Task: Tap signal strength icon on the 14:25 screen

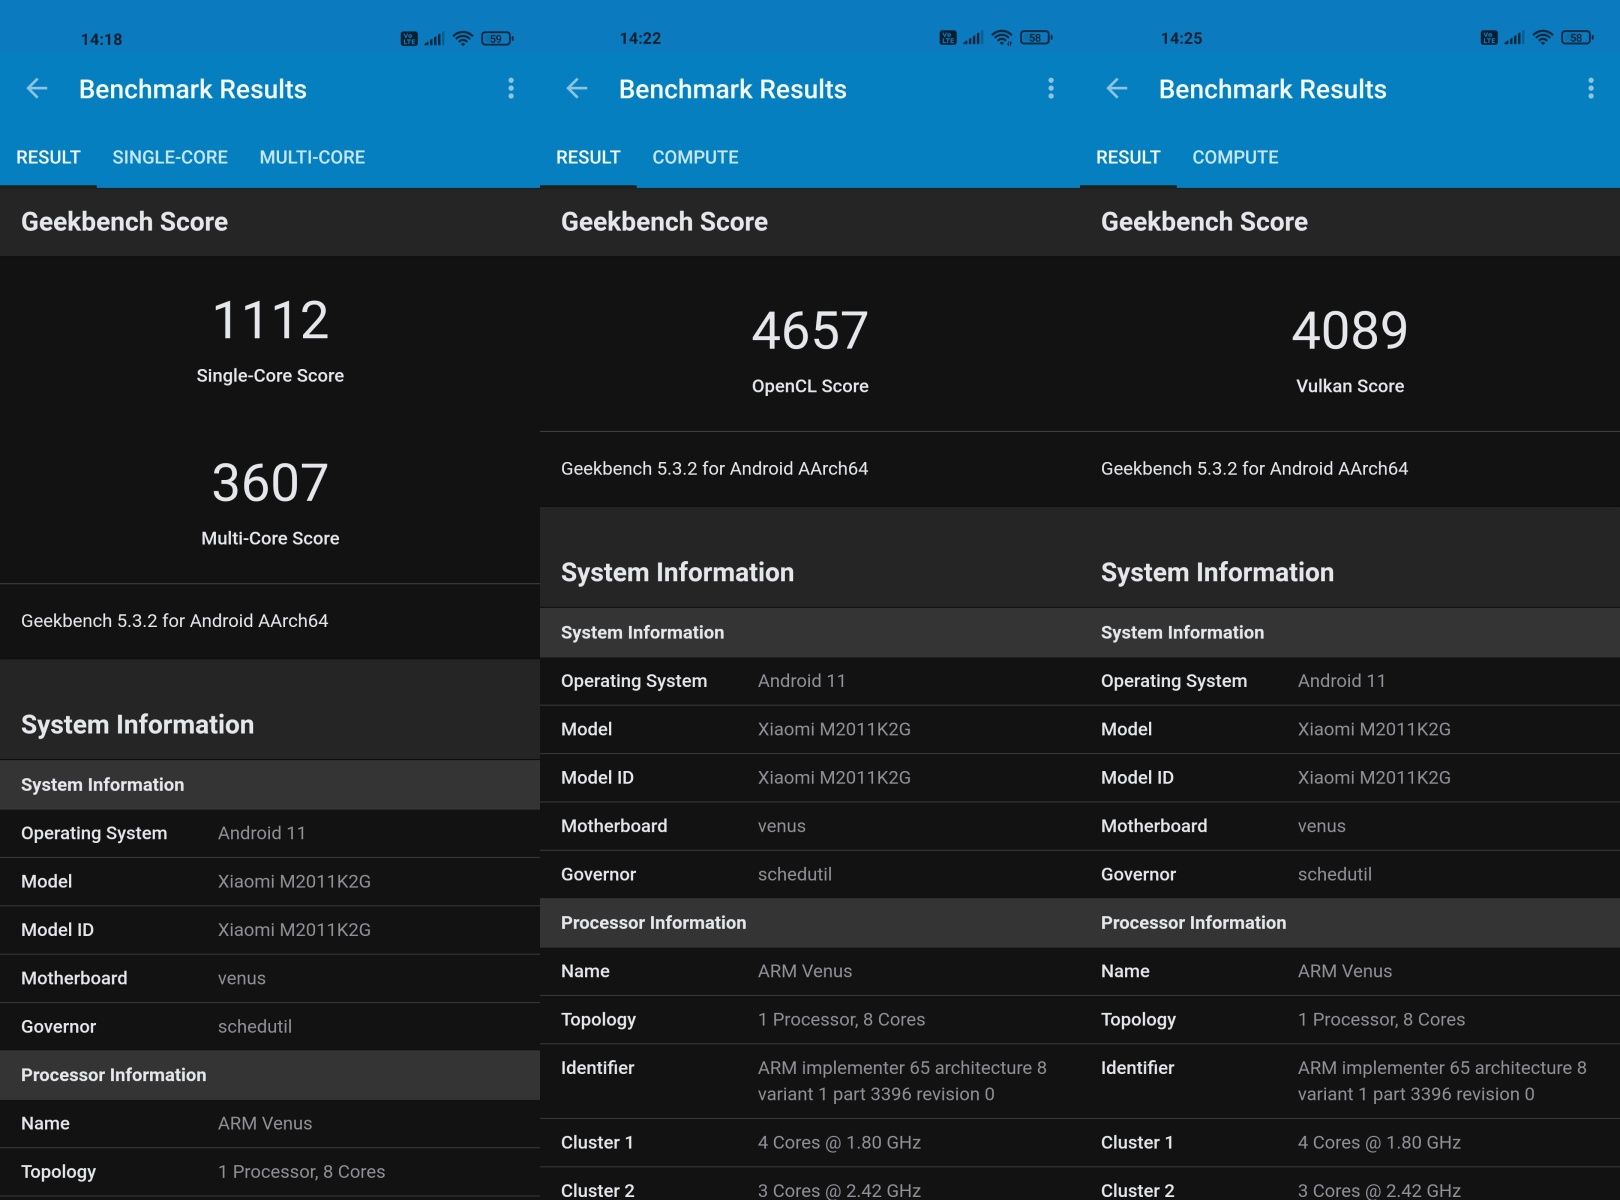Action: point(1514,38)
